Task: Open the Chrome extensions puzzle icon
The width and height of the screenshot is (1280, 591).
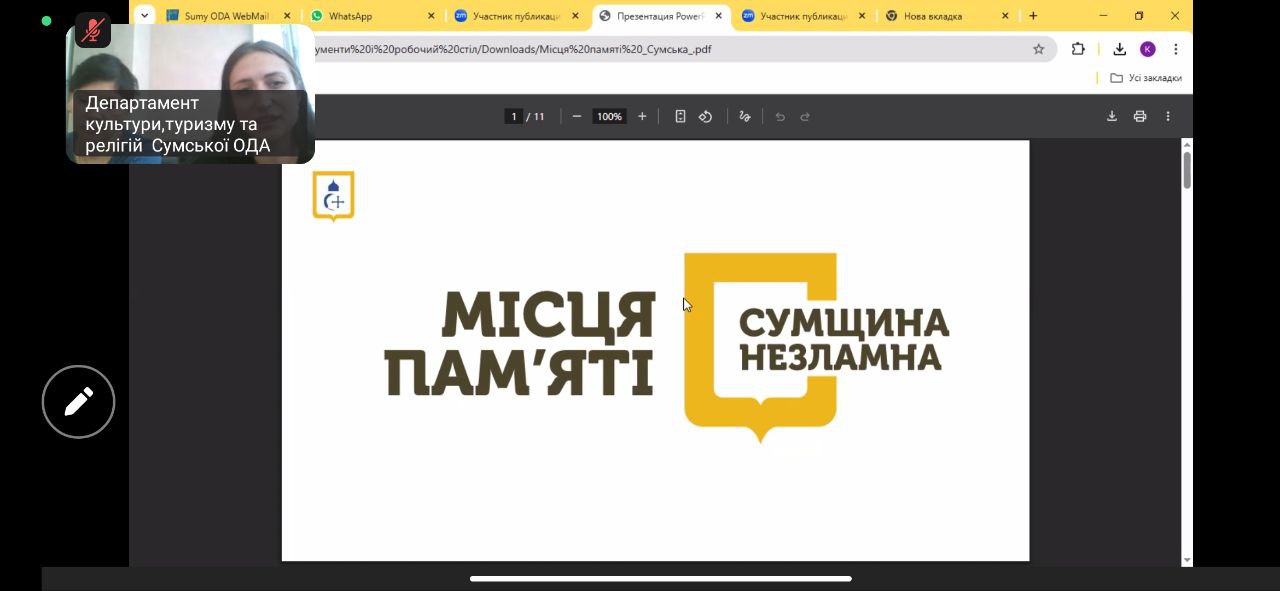Action: [1078, 49]
